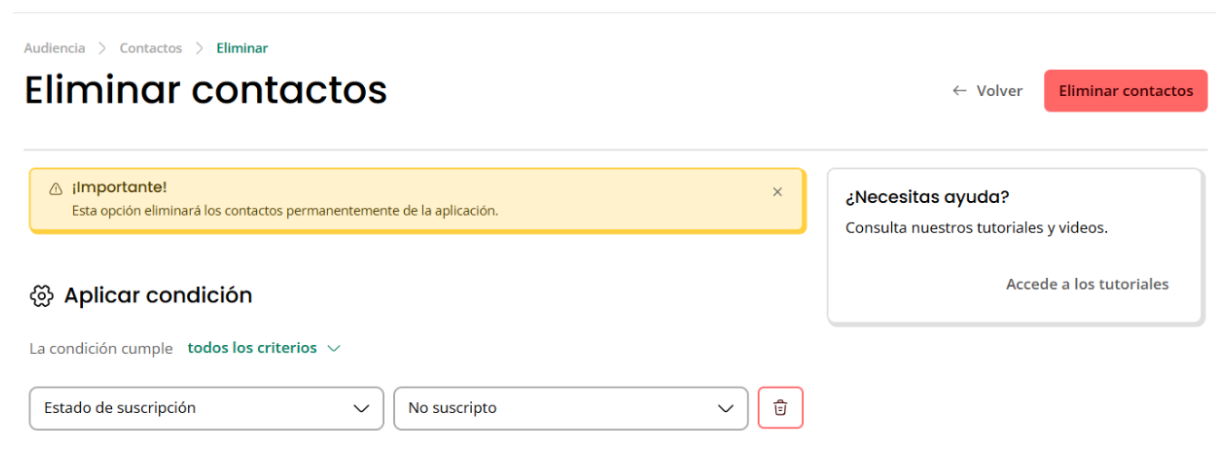
Task: Click the warning triangle icon in the alert
Action: click(x=56, y=188)
